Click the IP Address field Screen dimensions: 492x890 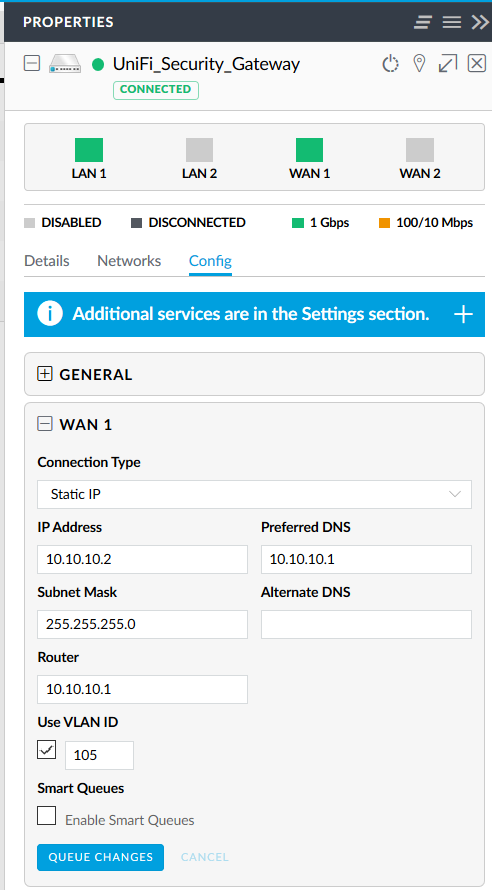(x=142, y=560)
